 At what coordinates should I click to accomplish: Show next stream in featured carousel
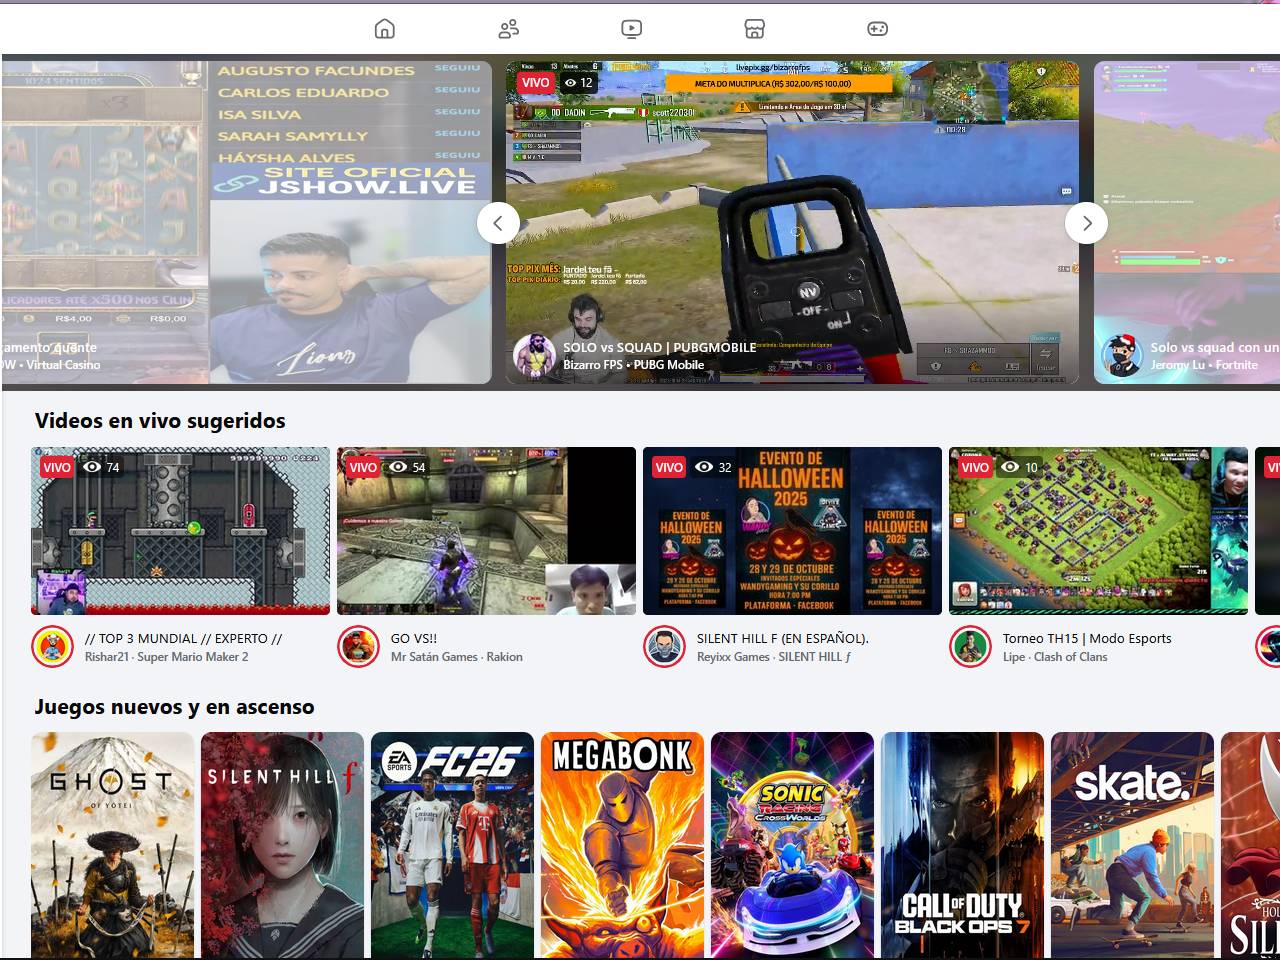(1086, 223)
